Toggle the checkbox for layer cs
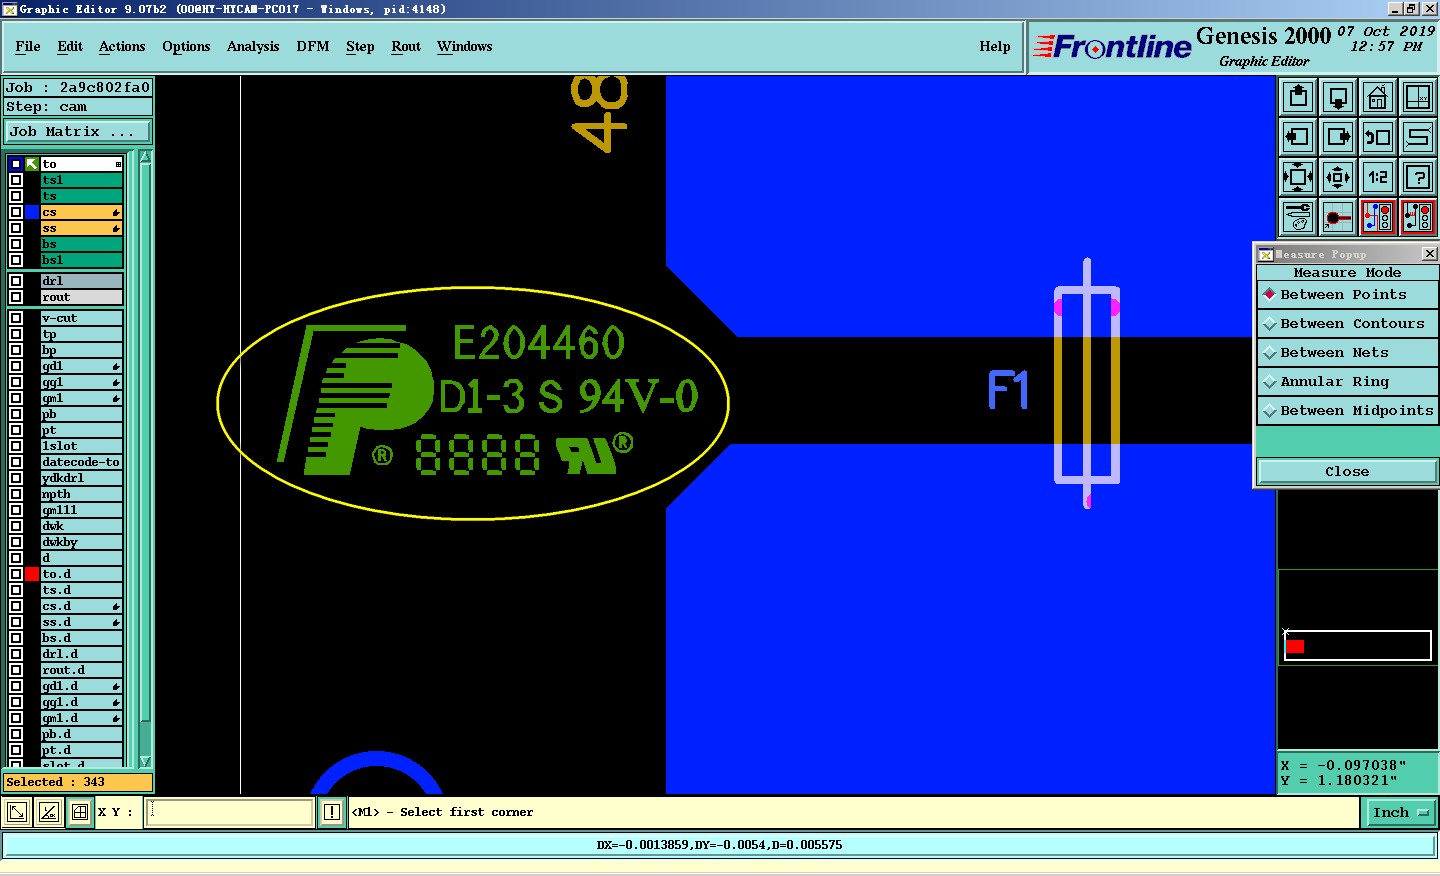 pos(16,212)
